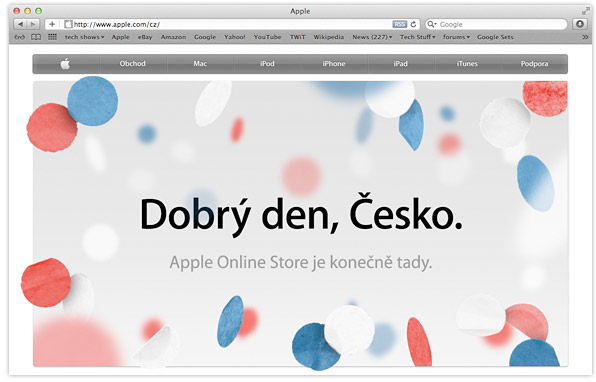Viewport: 596px width, 382px height.
Task: Open Top Sites grid icon
Action: click(52, 37)
